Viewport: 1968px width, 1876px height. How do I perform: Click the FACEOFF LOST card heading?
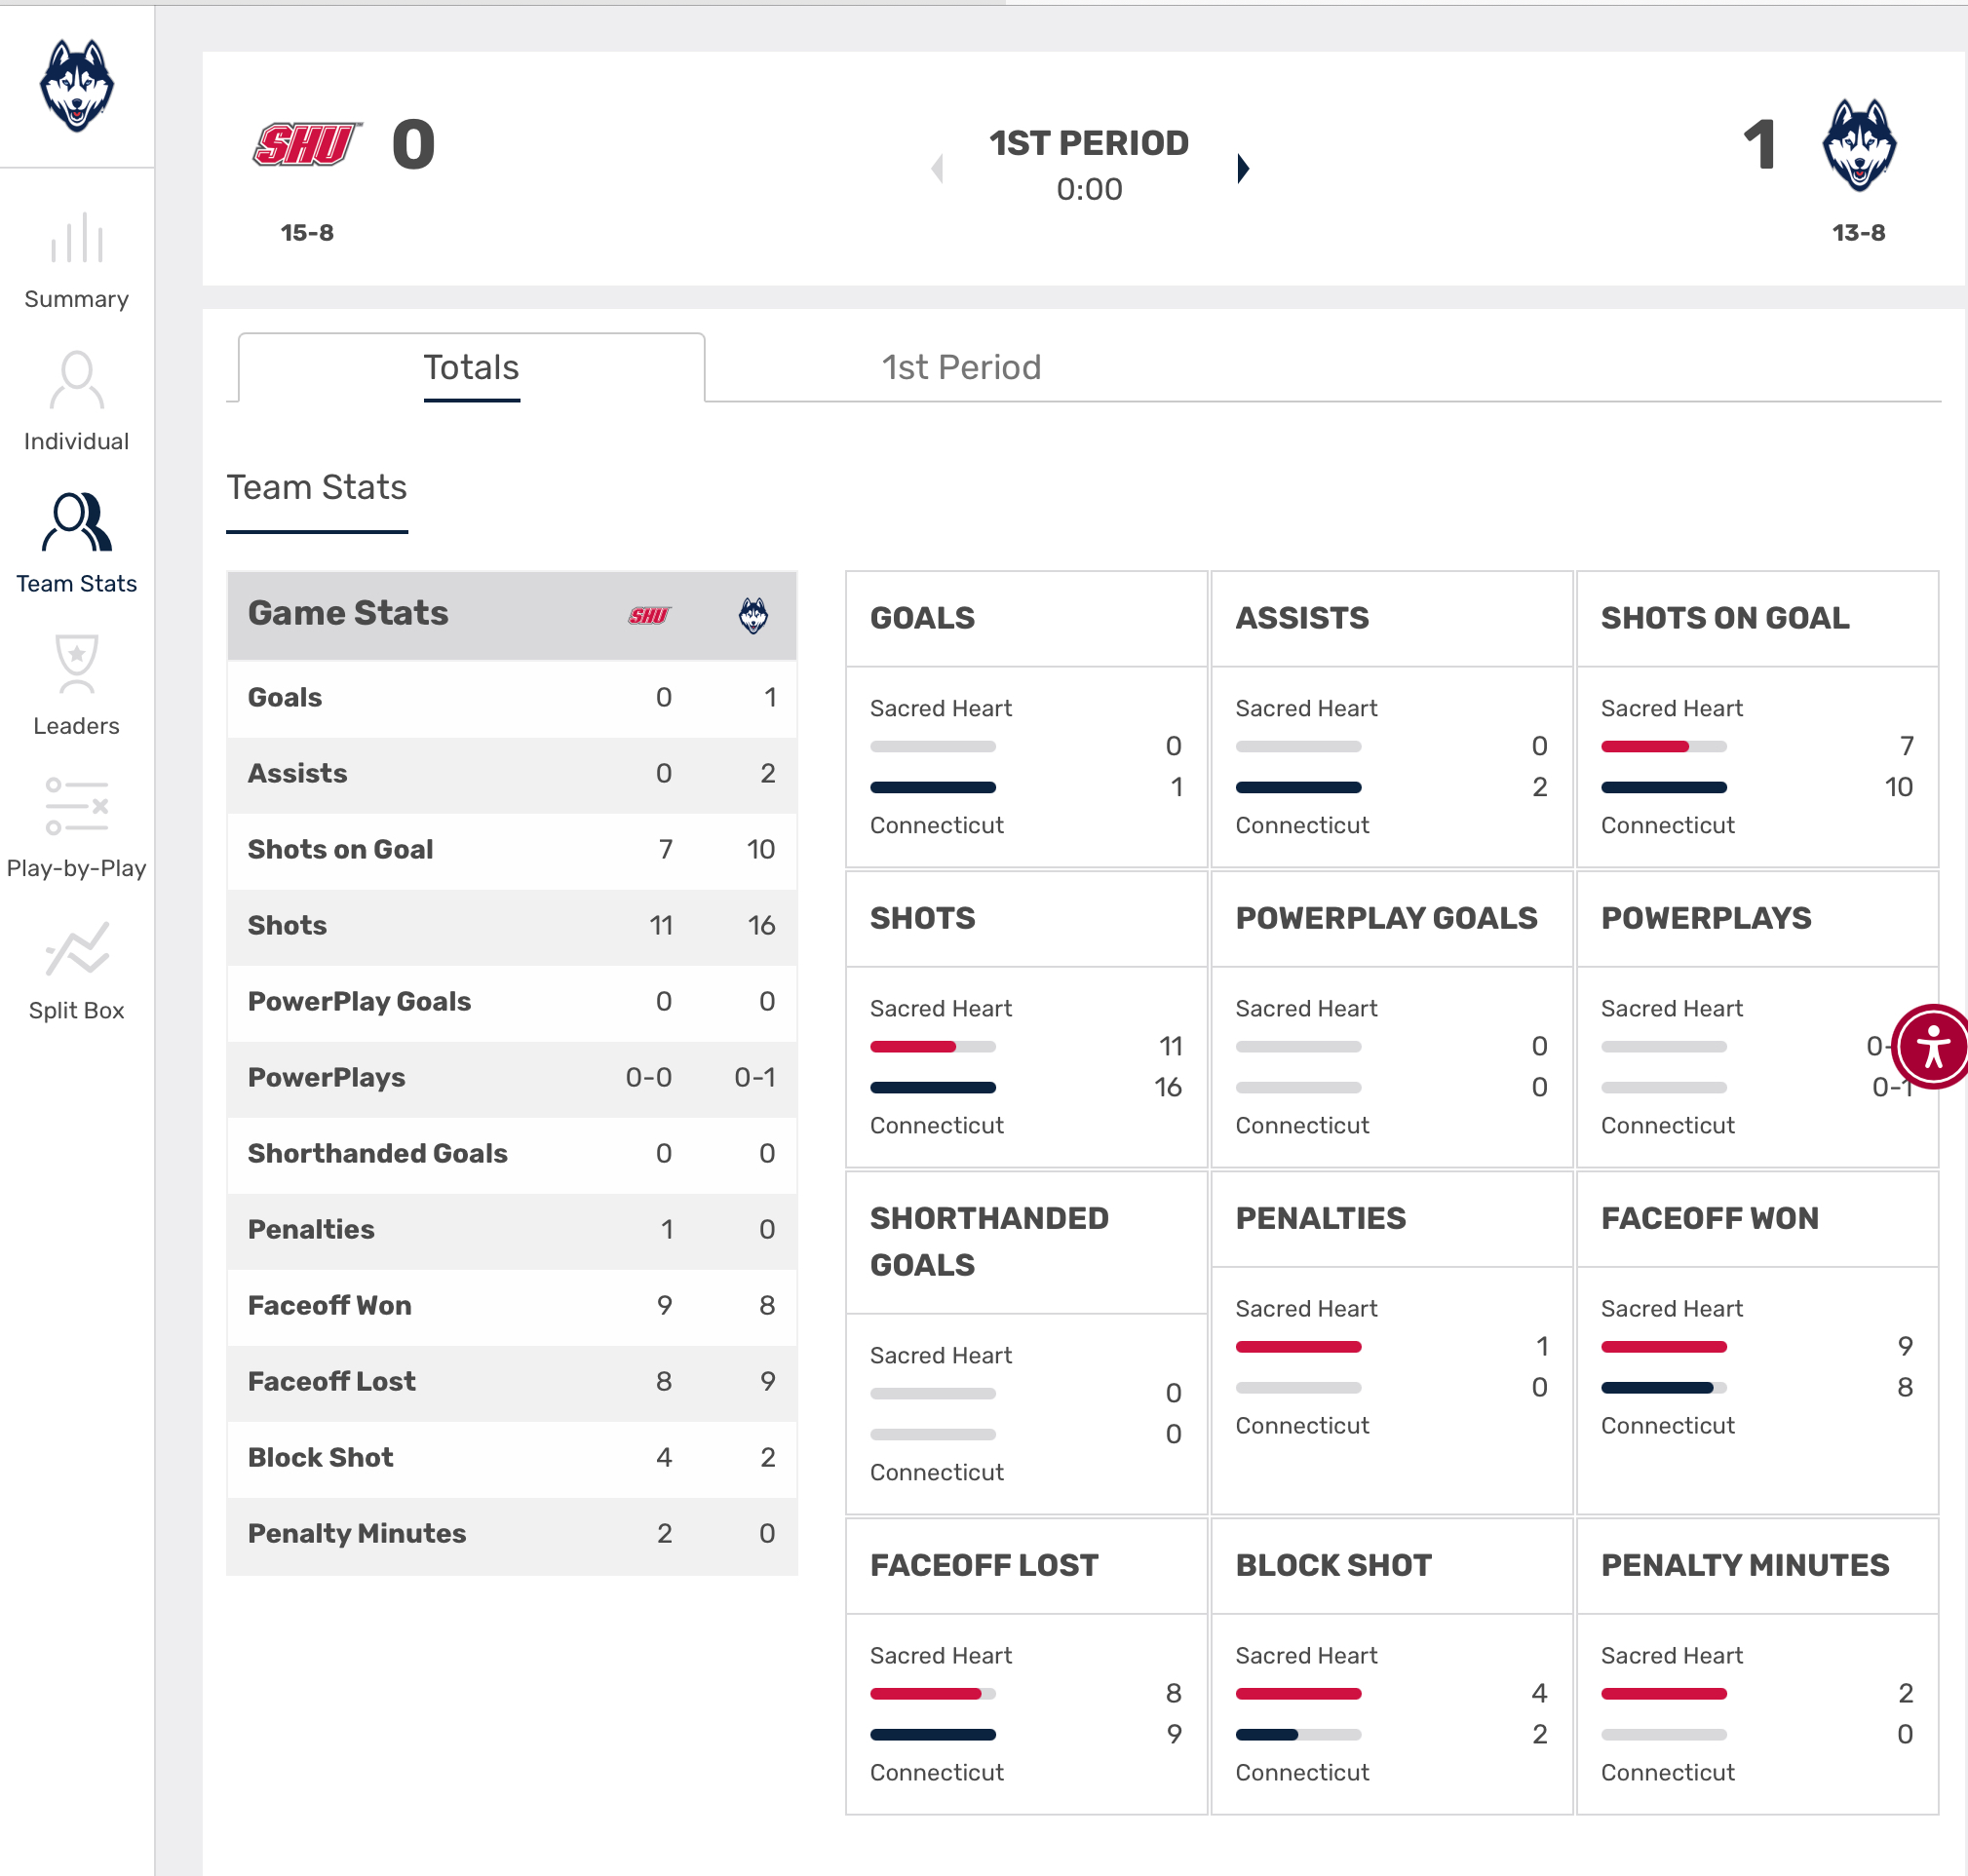[x=984, y=1565]
